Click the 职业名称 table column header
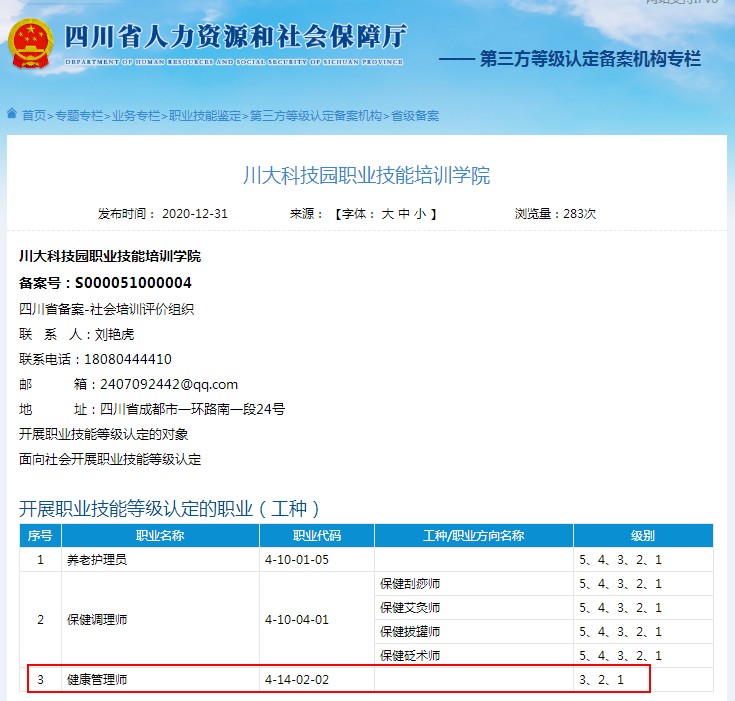The image size is (735, 701). [160, 535]
